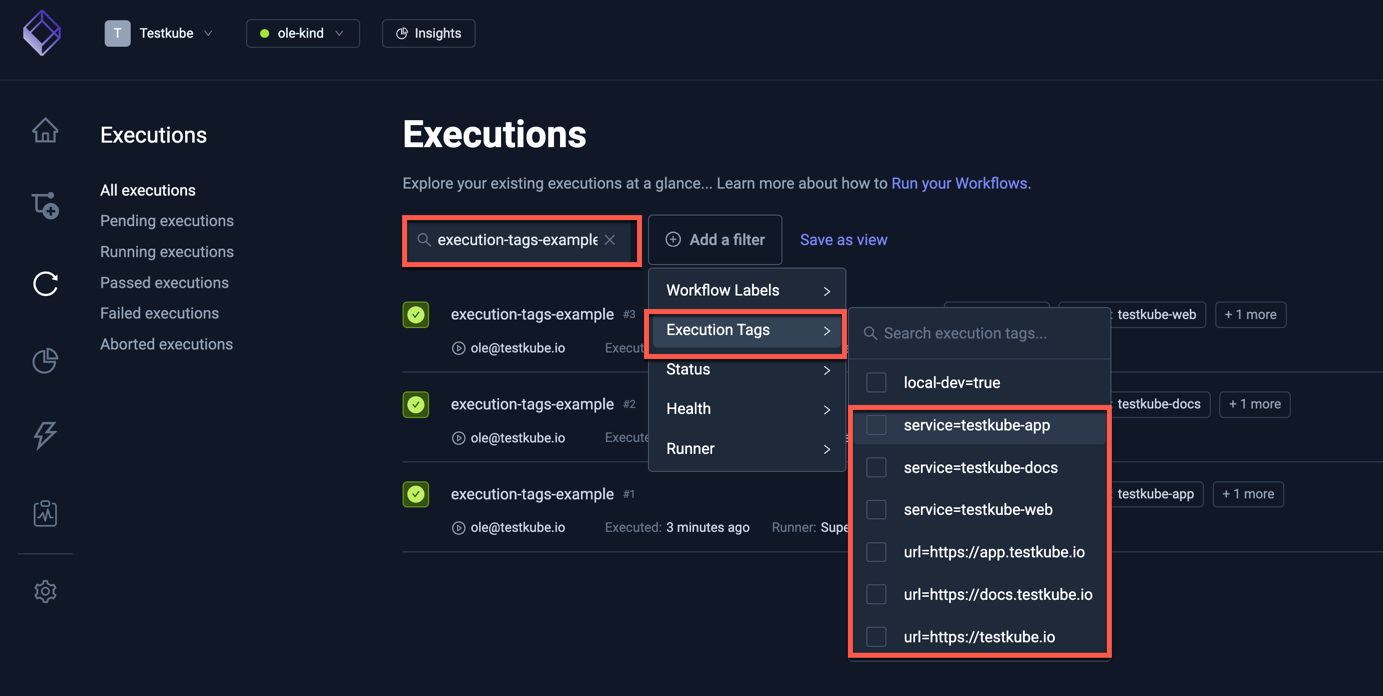Image resolution: width=1383 pixels, height=696 pixels.
Task: Clear the execution-tags-example search field
Action: [610, 240]
